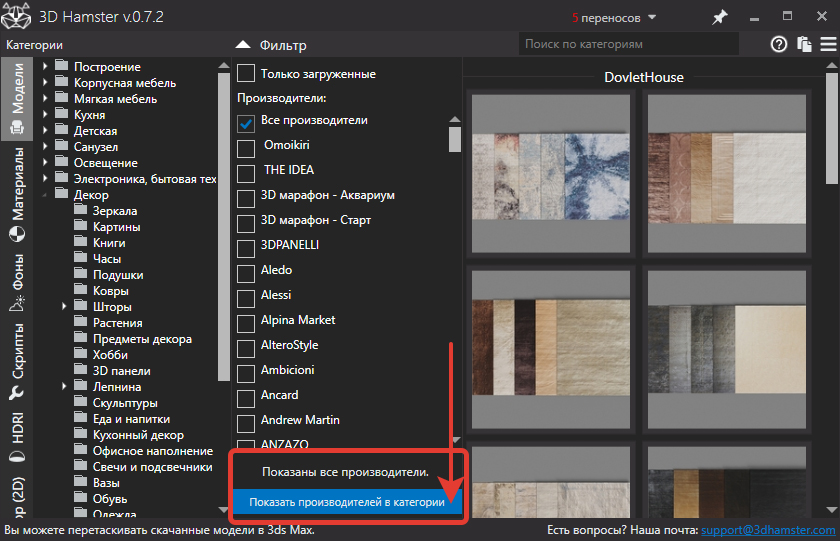Select the Предметы декора category
840x541 pixels.
pyautogui.click(x=142, y=339)
